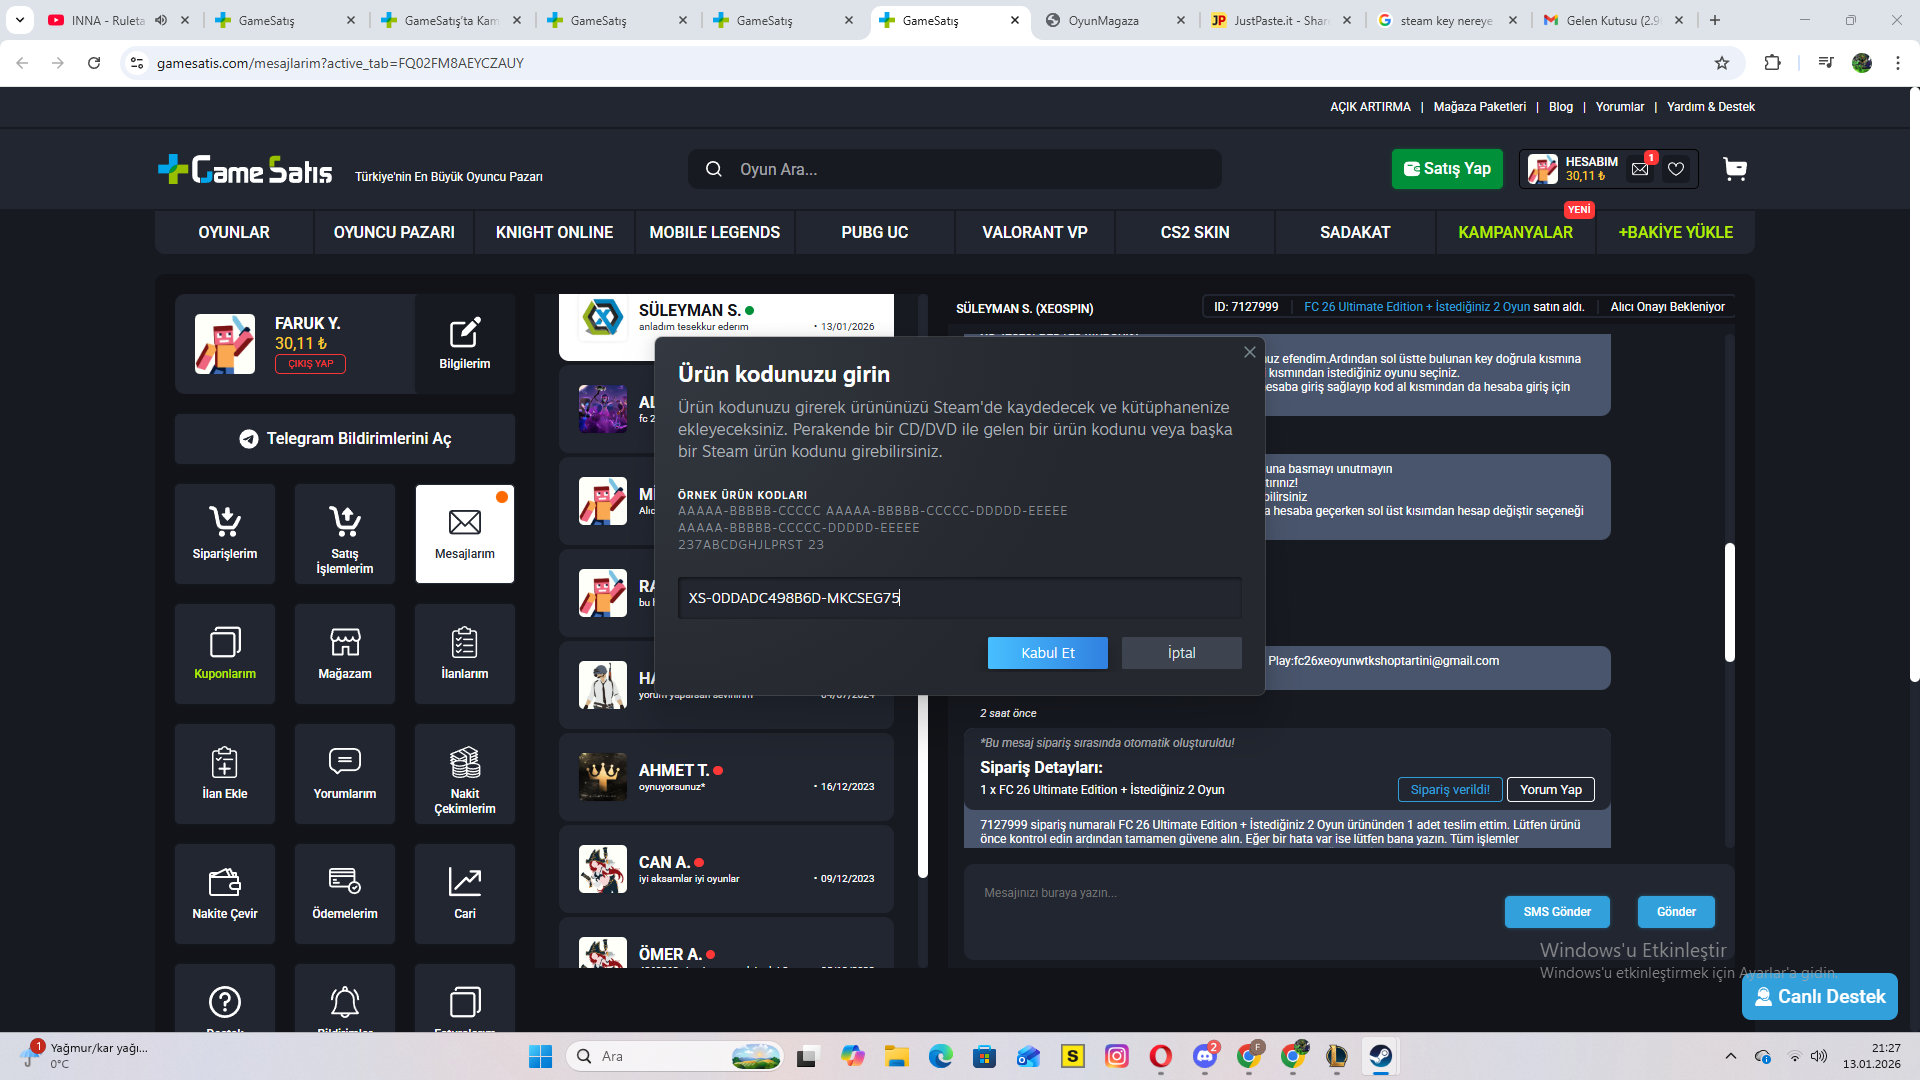Open Windows Start menu
Viewport: 1920px width, 1080px height.
(540, 1056)
